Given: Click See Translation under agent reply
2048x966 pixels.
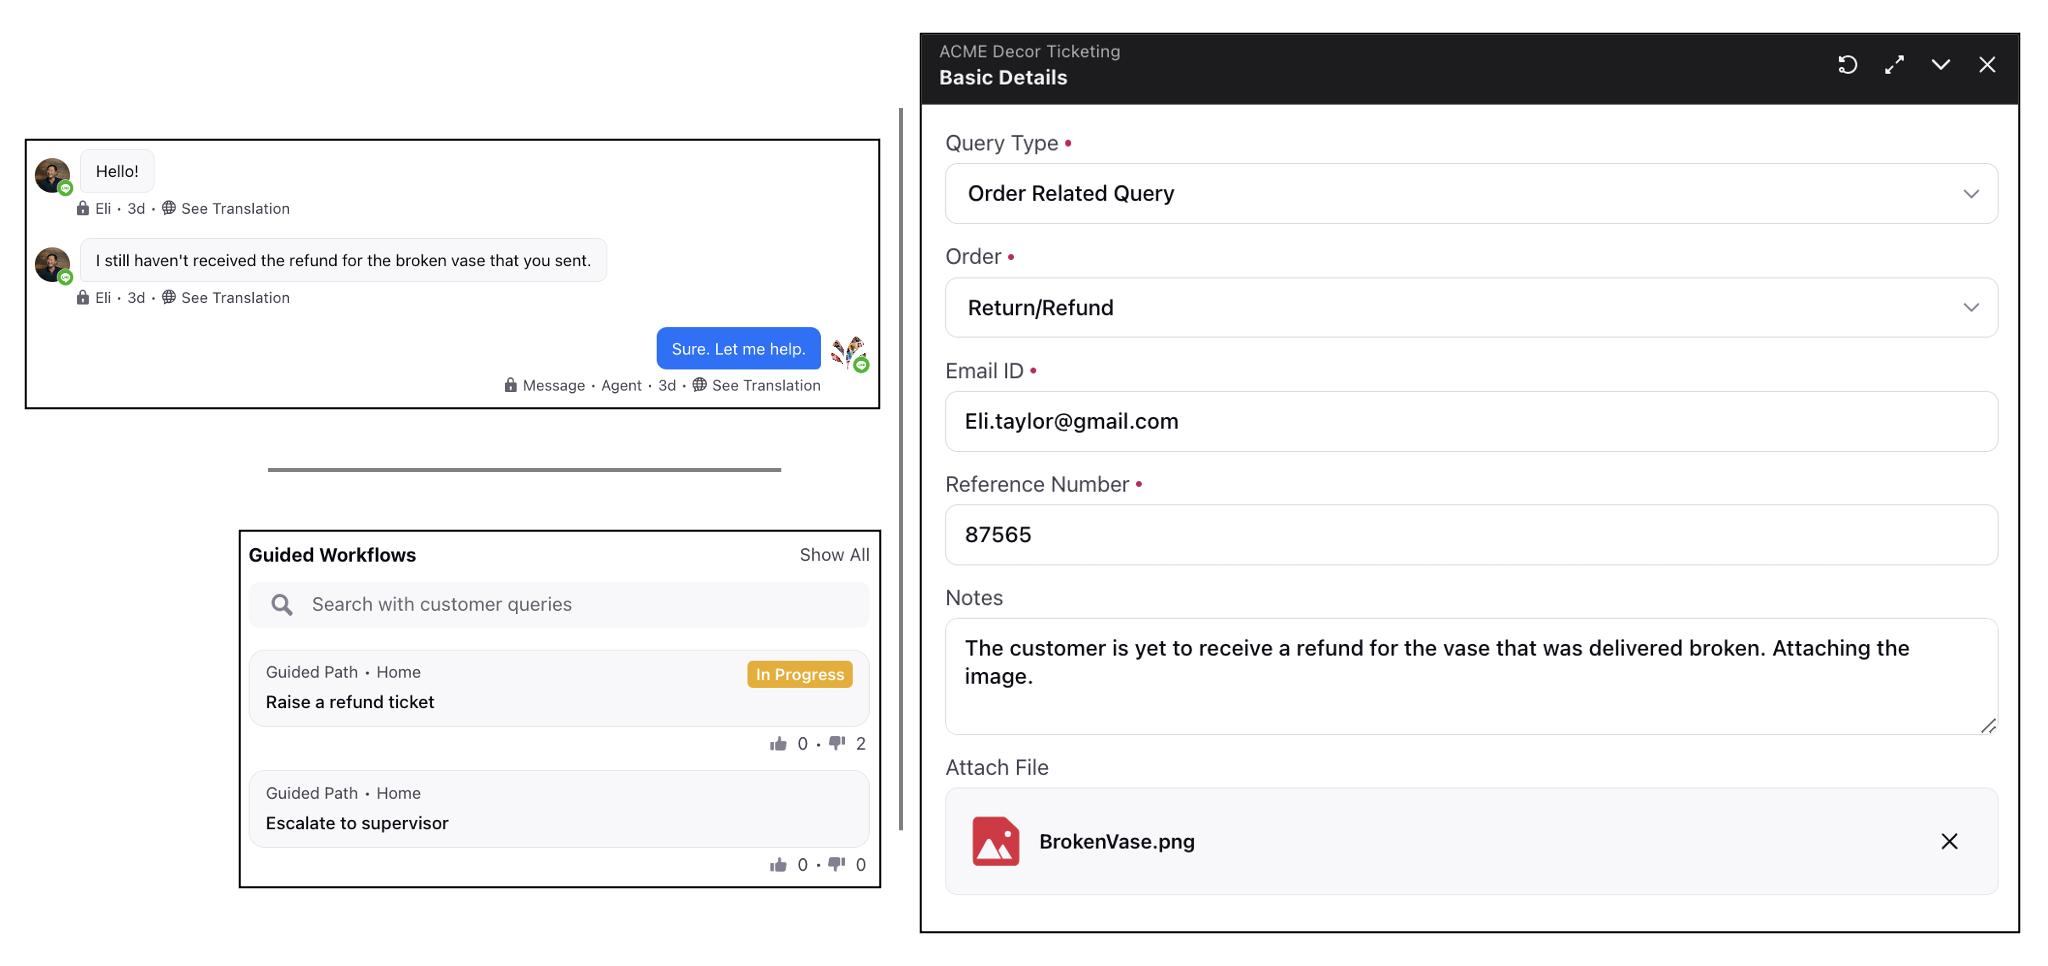Looking at the screenshot, I should [766, 386].
